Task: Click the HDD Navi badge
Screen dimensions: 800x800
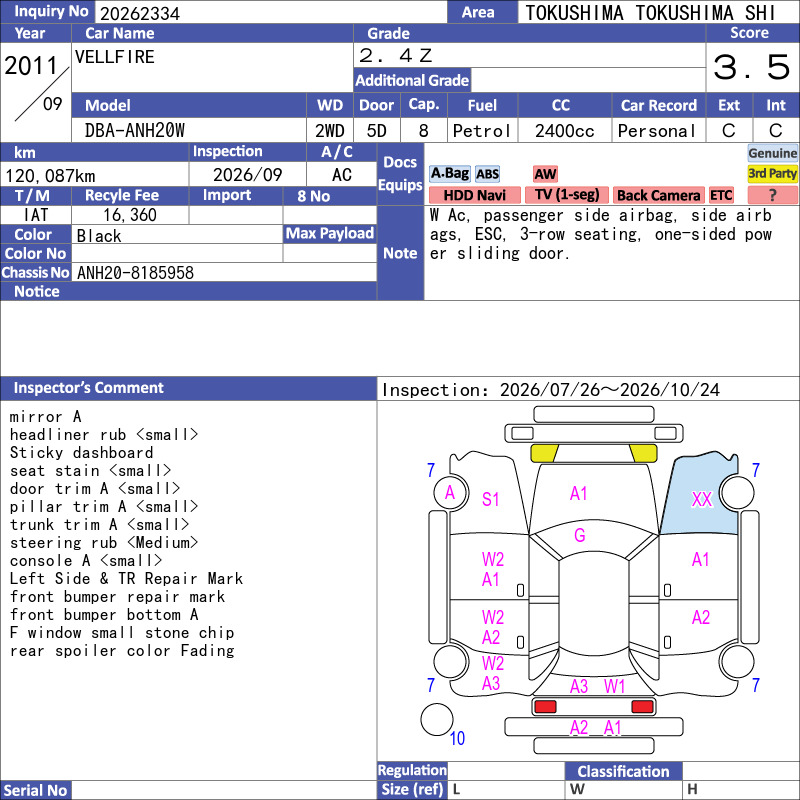Action: [x=474, y=195]
